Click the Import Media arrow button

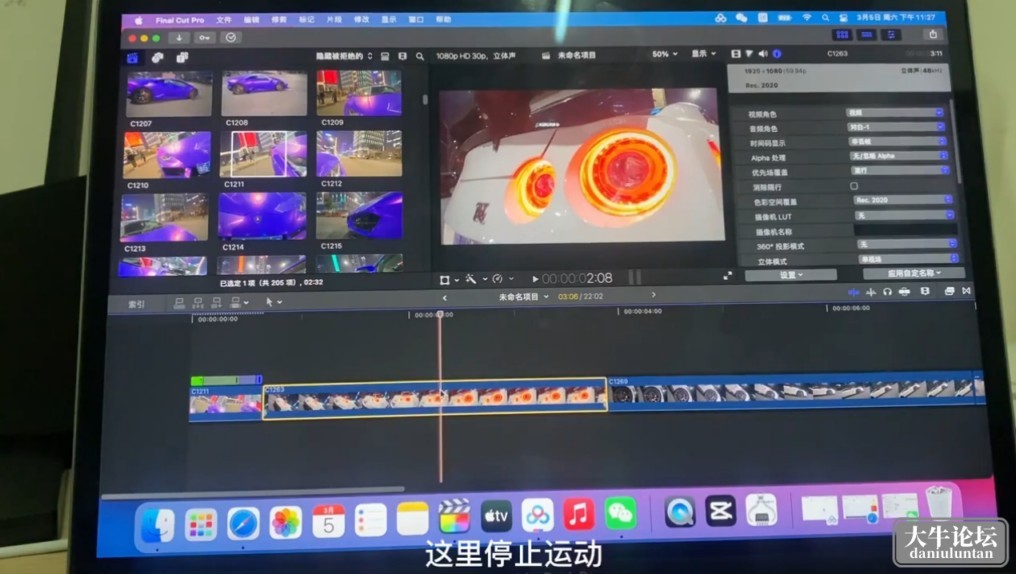(x=179, y=38)
